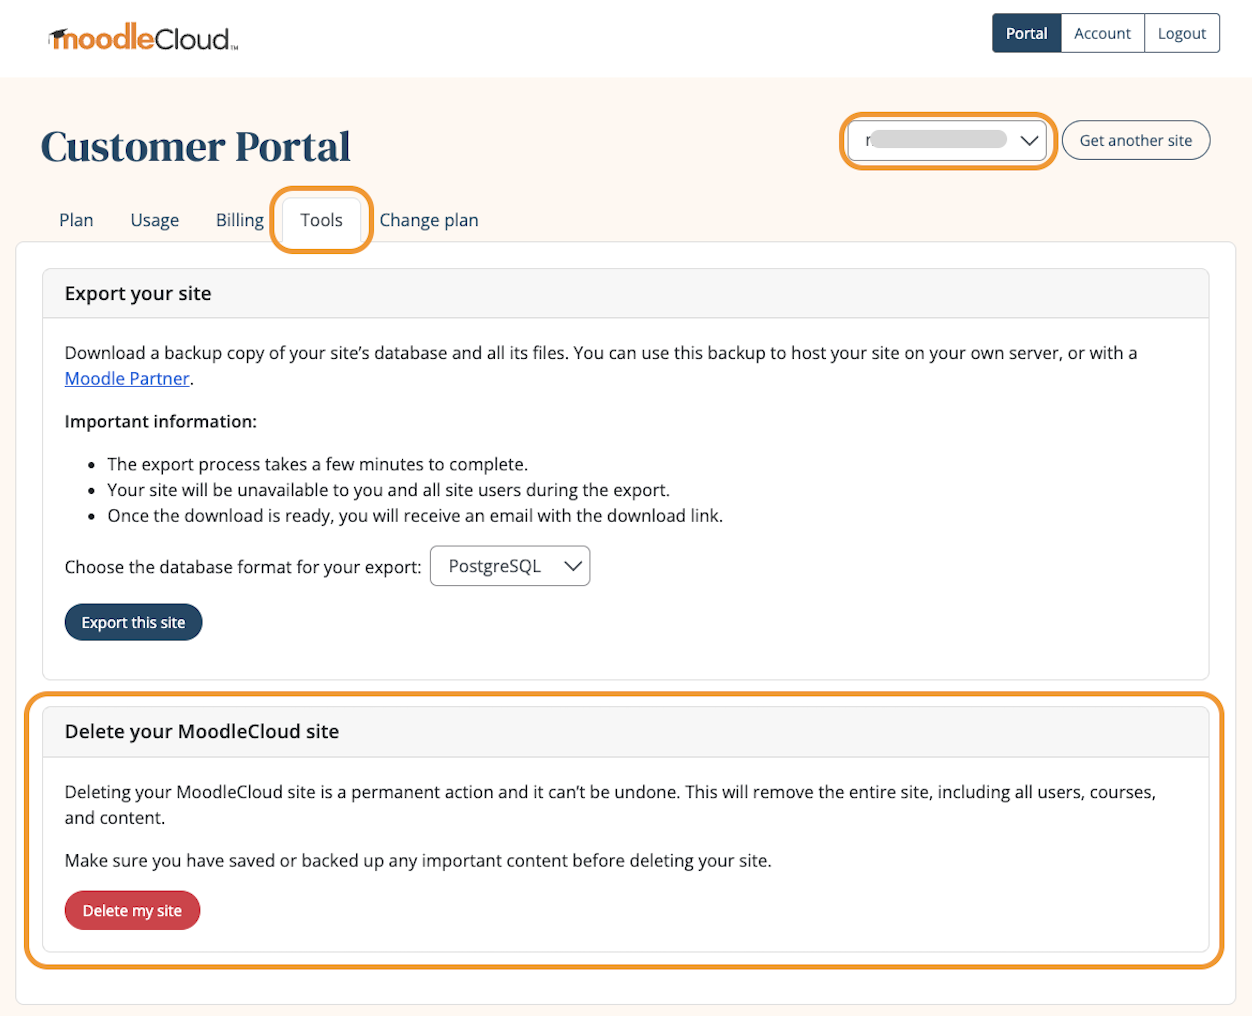Image resolution: width=1252 pixels, height=1016 pixels.
Task: Click the Delete your MoodleCloud site heading
Action: point(201,731)
